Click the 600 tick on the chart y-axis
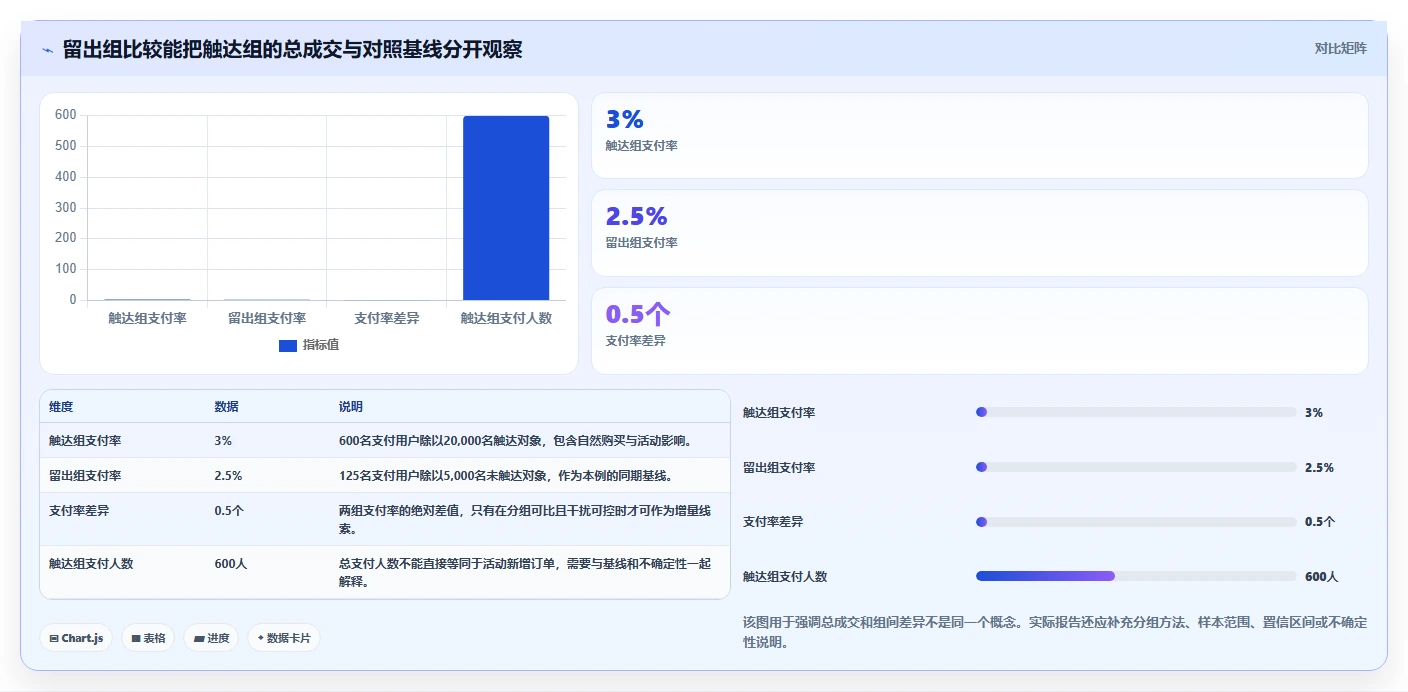 66,115
